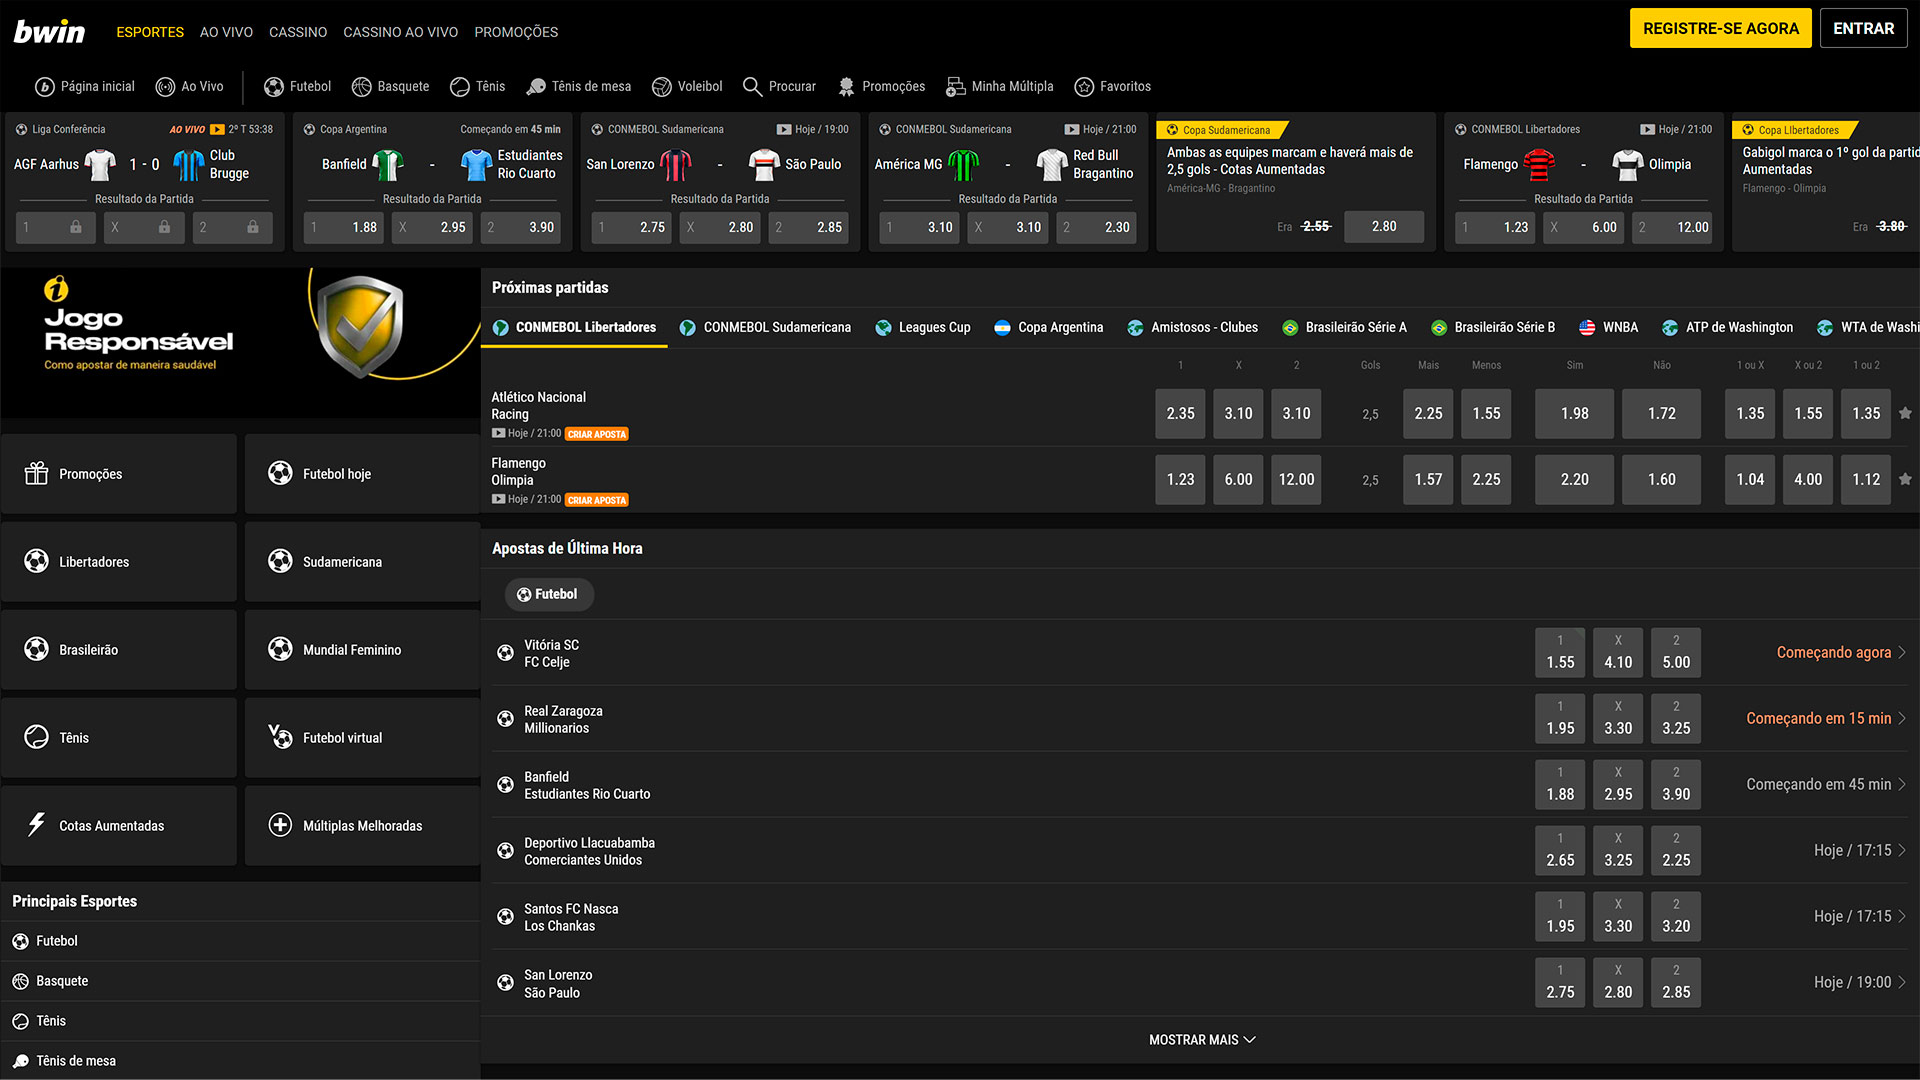Expand the MOSTRAR MAIS list
This screenshot has height=1080, width=1920.
click(x=1201, y=1040)
